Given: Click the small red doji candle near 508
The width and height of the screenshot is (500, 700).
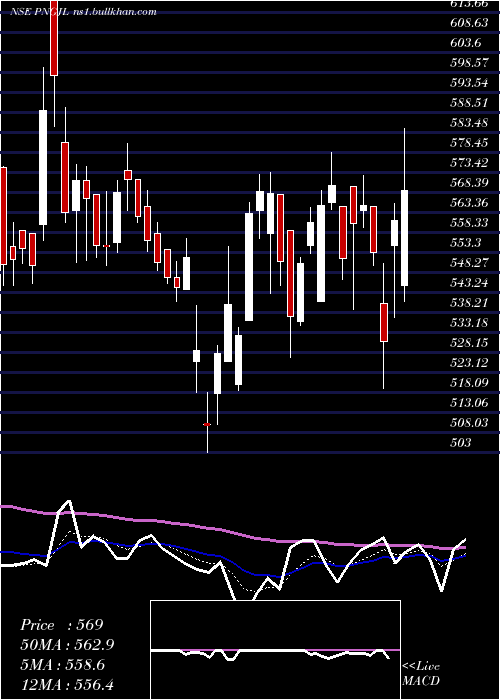Looking at the screenshot, I should pos(207,424).
